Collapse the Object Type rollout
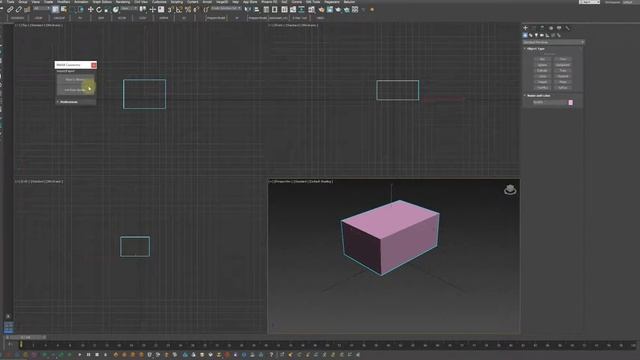This screenshot has width=640, height=360. tap(536, 49)
